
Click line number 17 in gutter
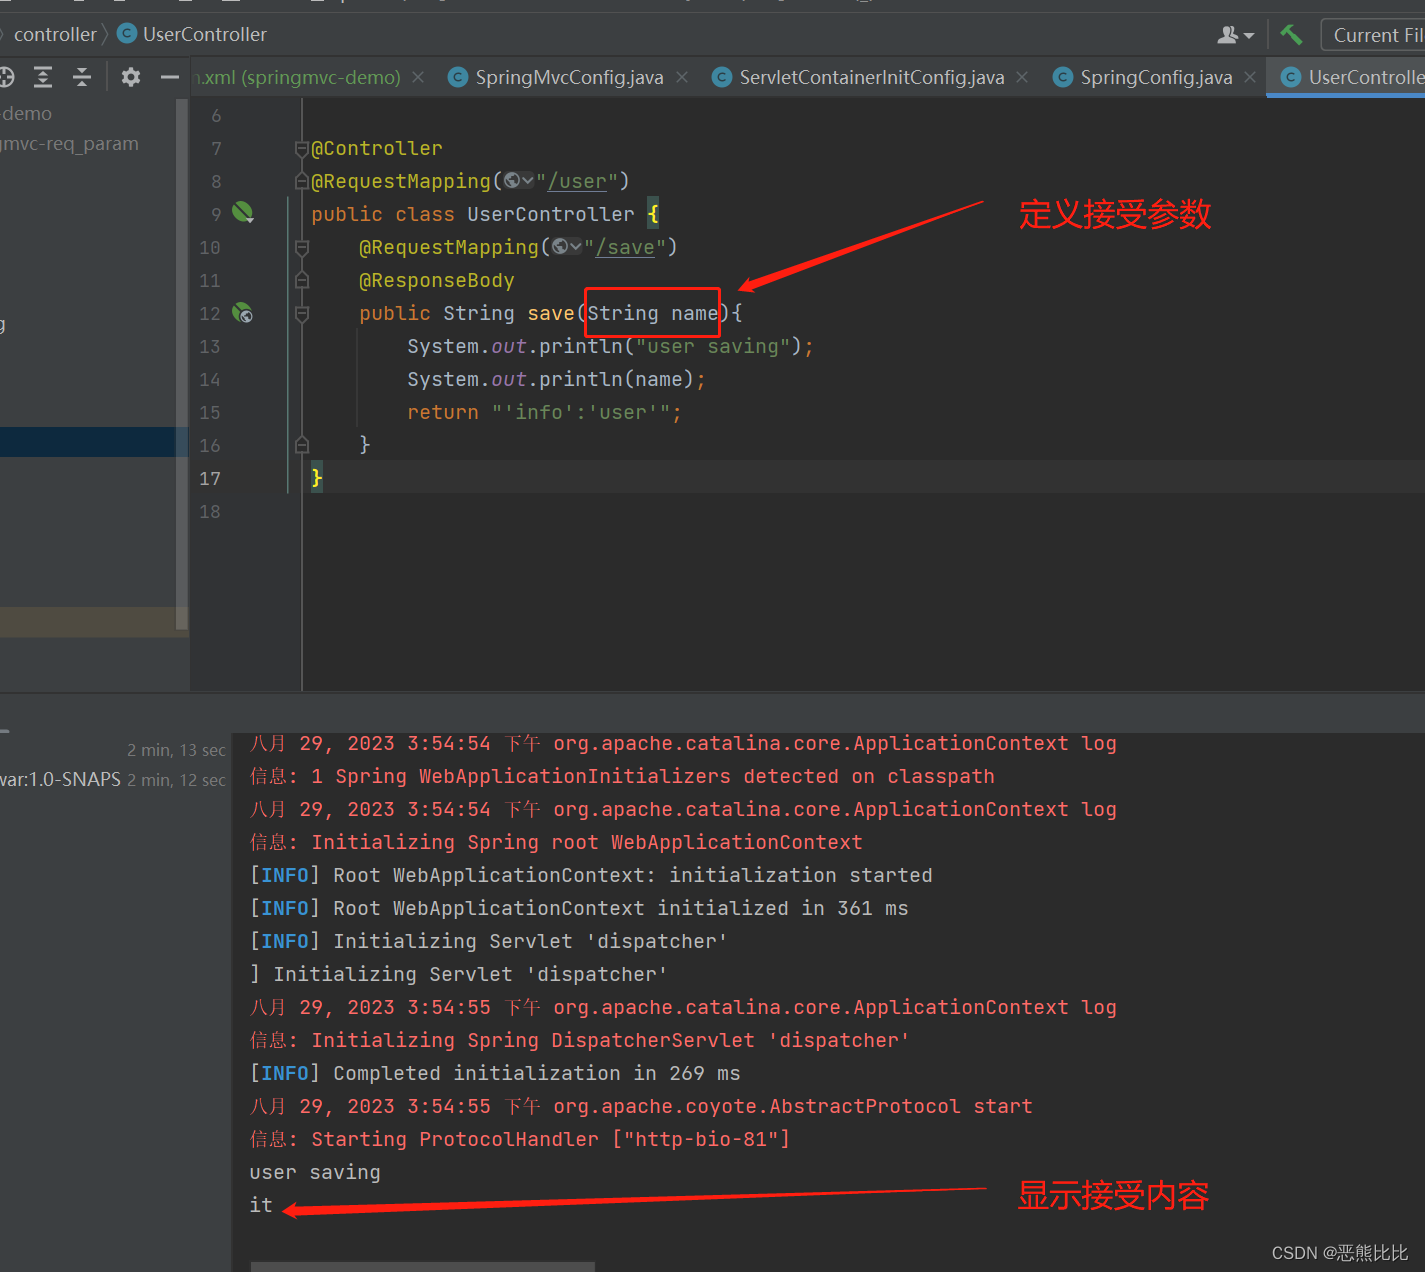coord(209,478)
